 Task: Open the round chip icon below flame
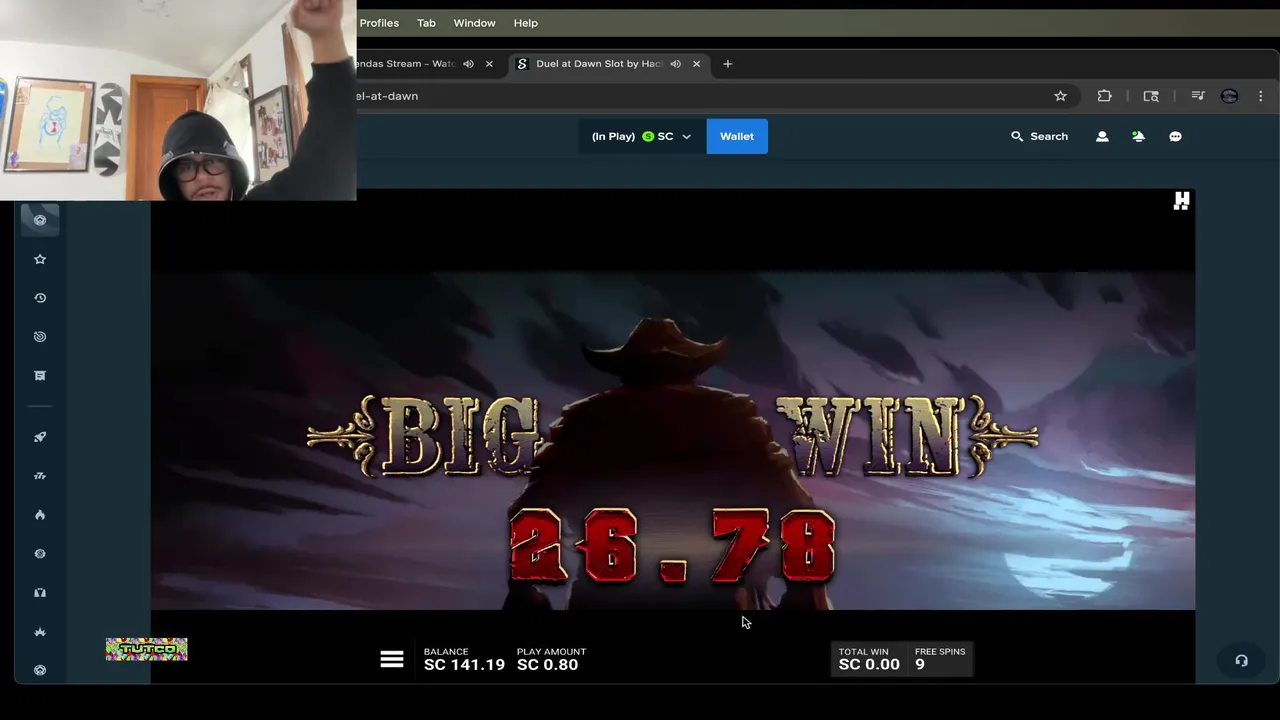[x=40, y=554]
